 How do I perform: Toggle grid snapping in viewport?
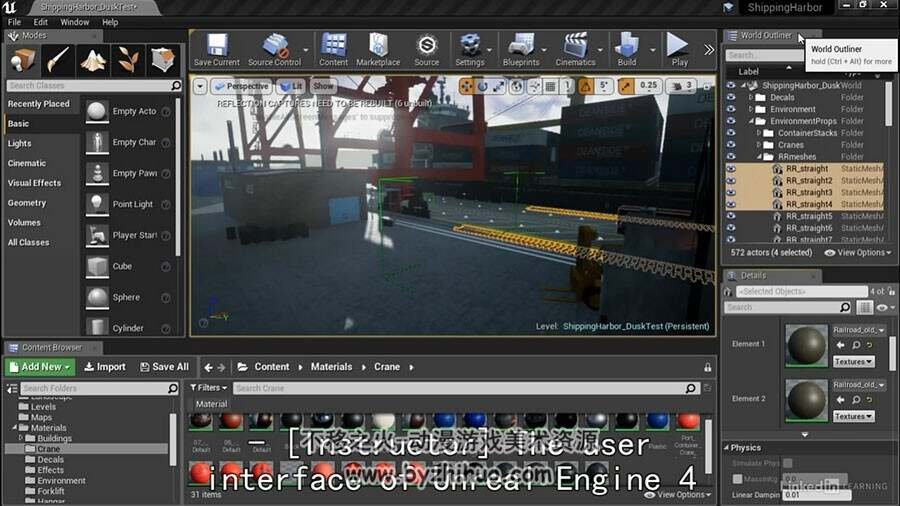coord(550,86)
